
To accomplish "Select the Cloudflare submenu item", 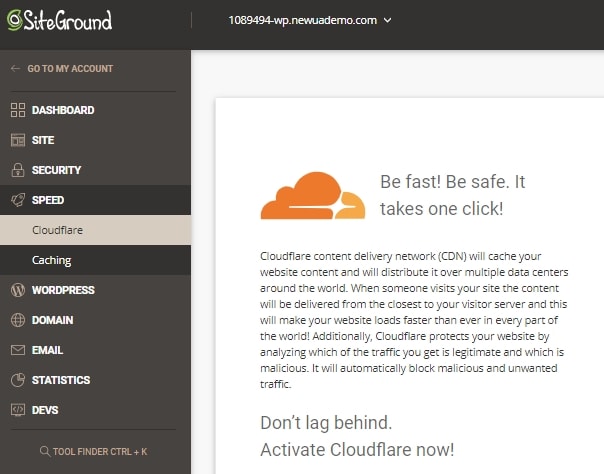I will (x=95, y=230).
